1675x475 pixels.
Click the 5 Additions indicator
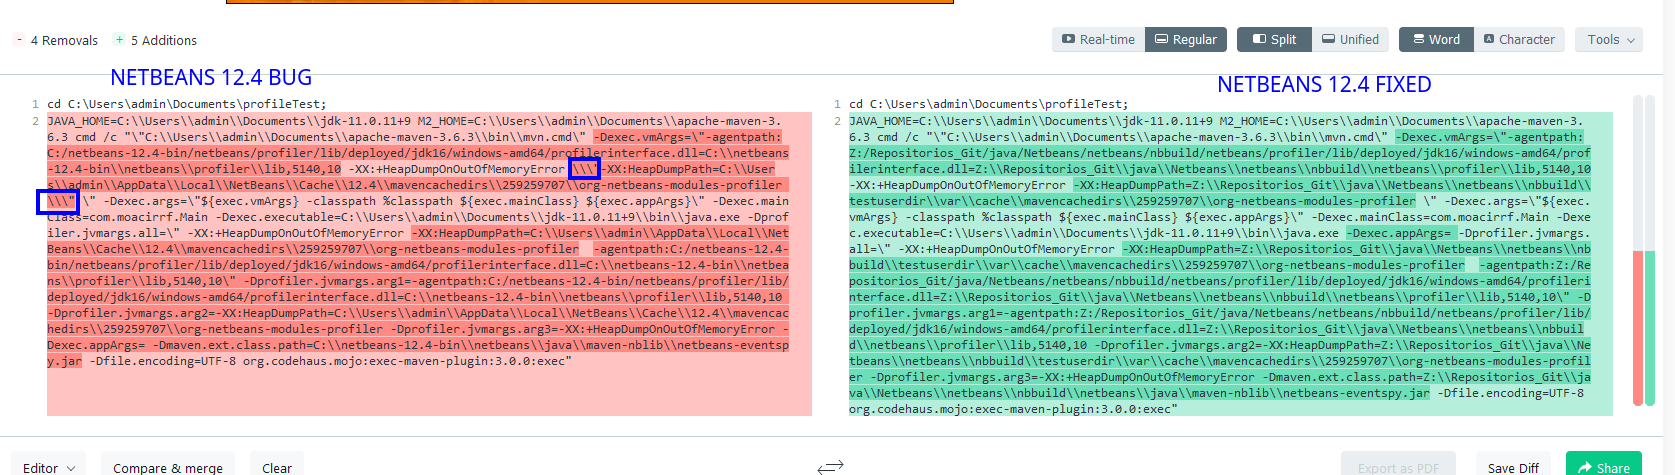point(155,40)
